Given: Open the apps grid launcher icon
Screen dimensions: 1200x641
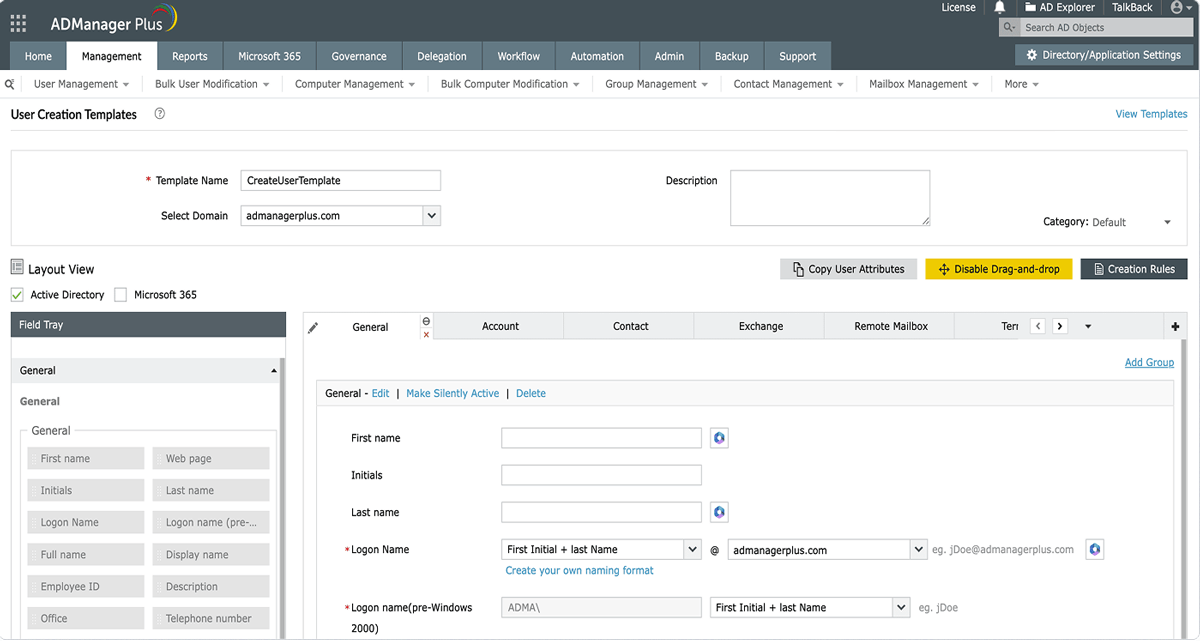Looking at the screenshot, I should point(18,23).
